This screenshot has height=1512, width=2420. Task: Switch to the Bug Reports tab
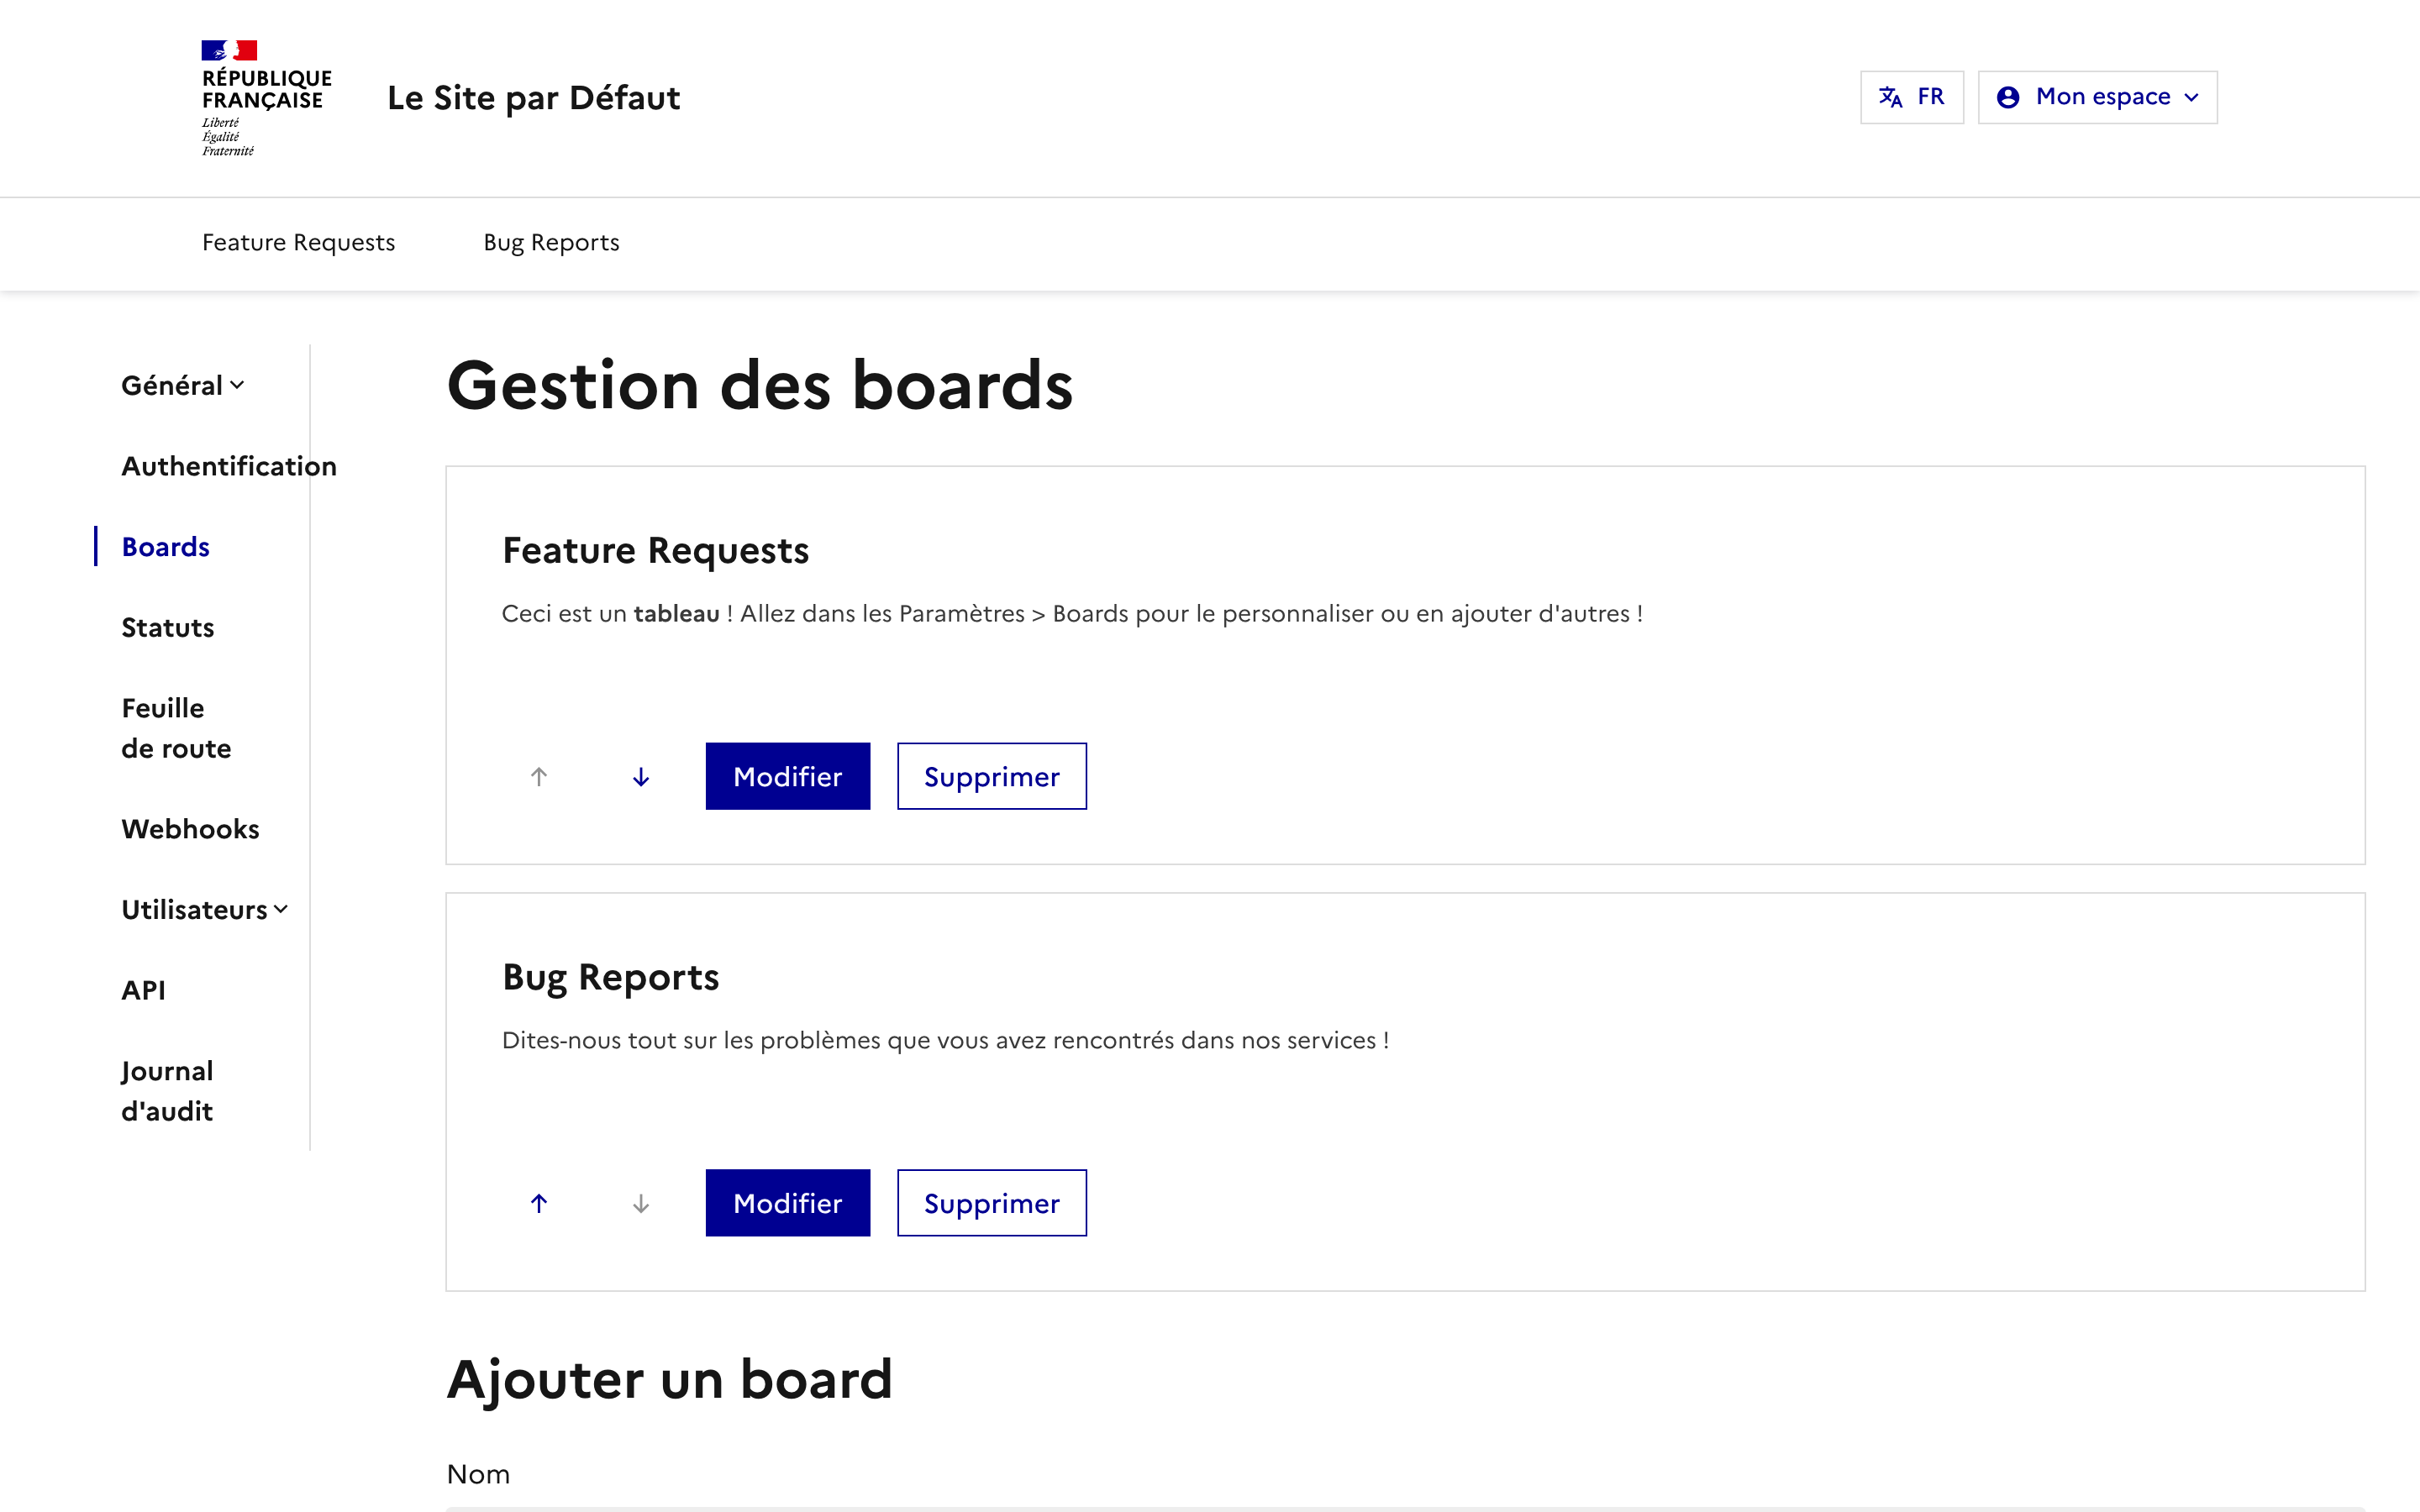point(551,242)
